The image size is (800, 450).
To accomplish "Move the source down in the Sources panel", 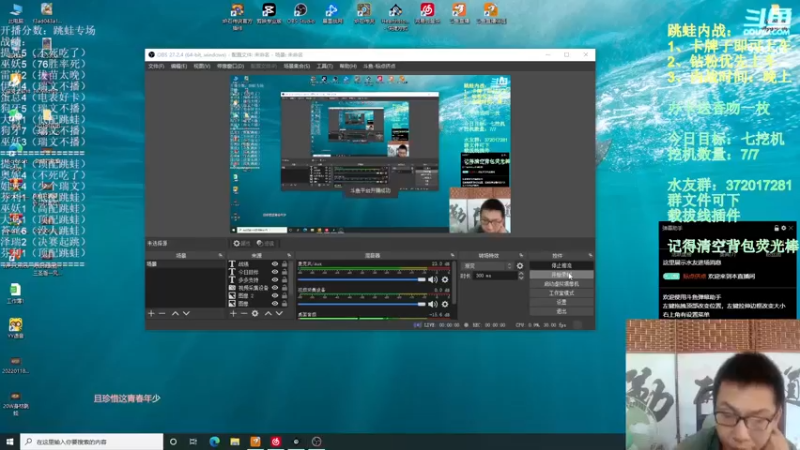I will click(x=279, y=313).
